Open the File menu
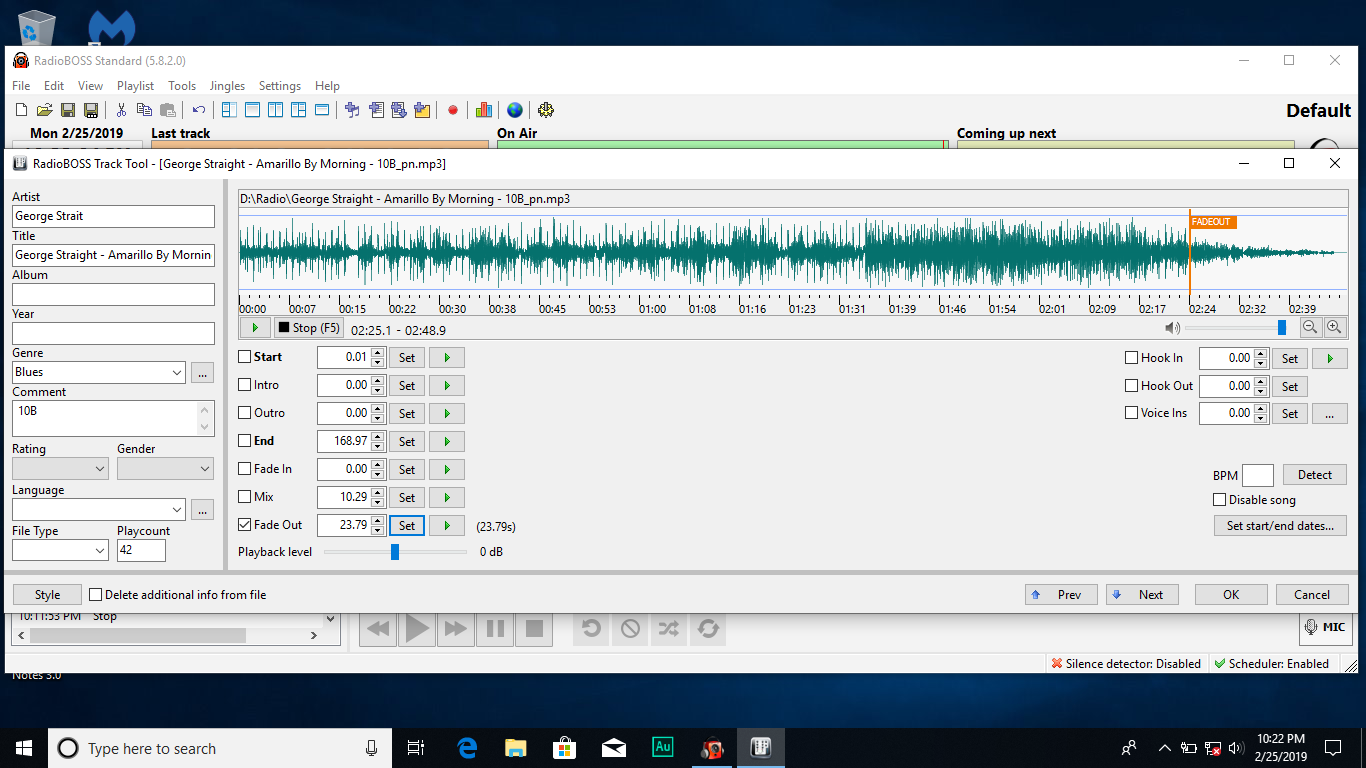 [x=21, y=86]
